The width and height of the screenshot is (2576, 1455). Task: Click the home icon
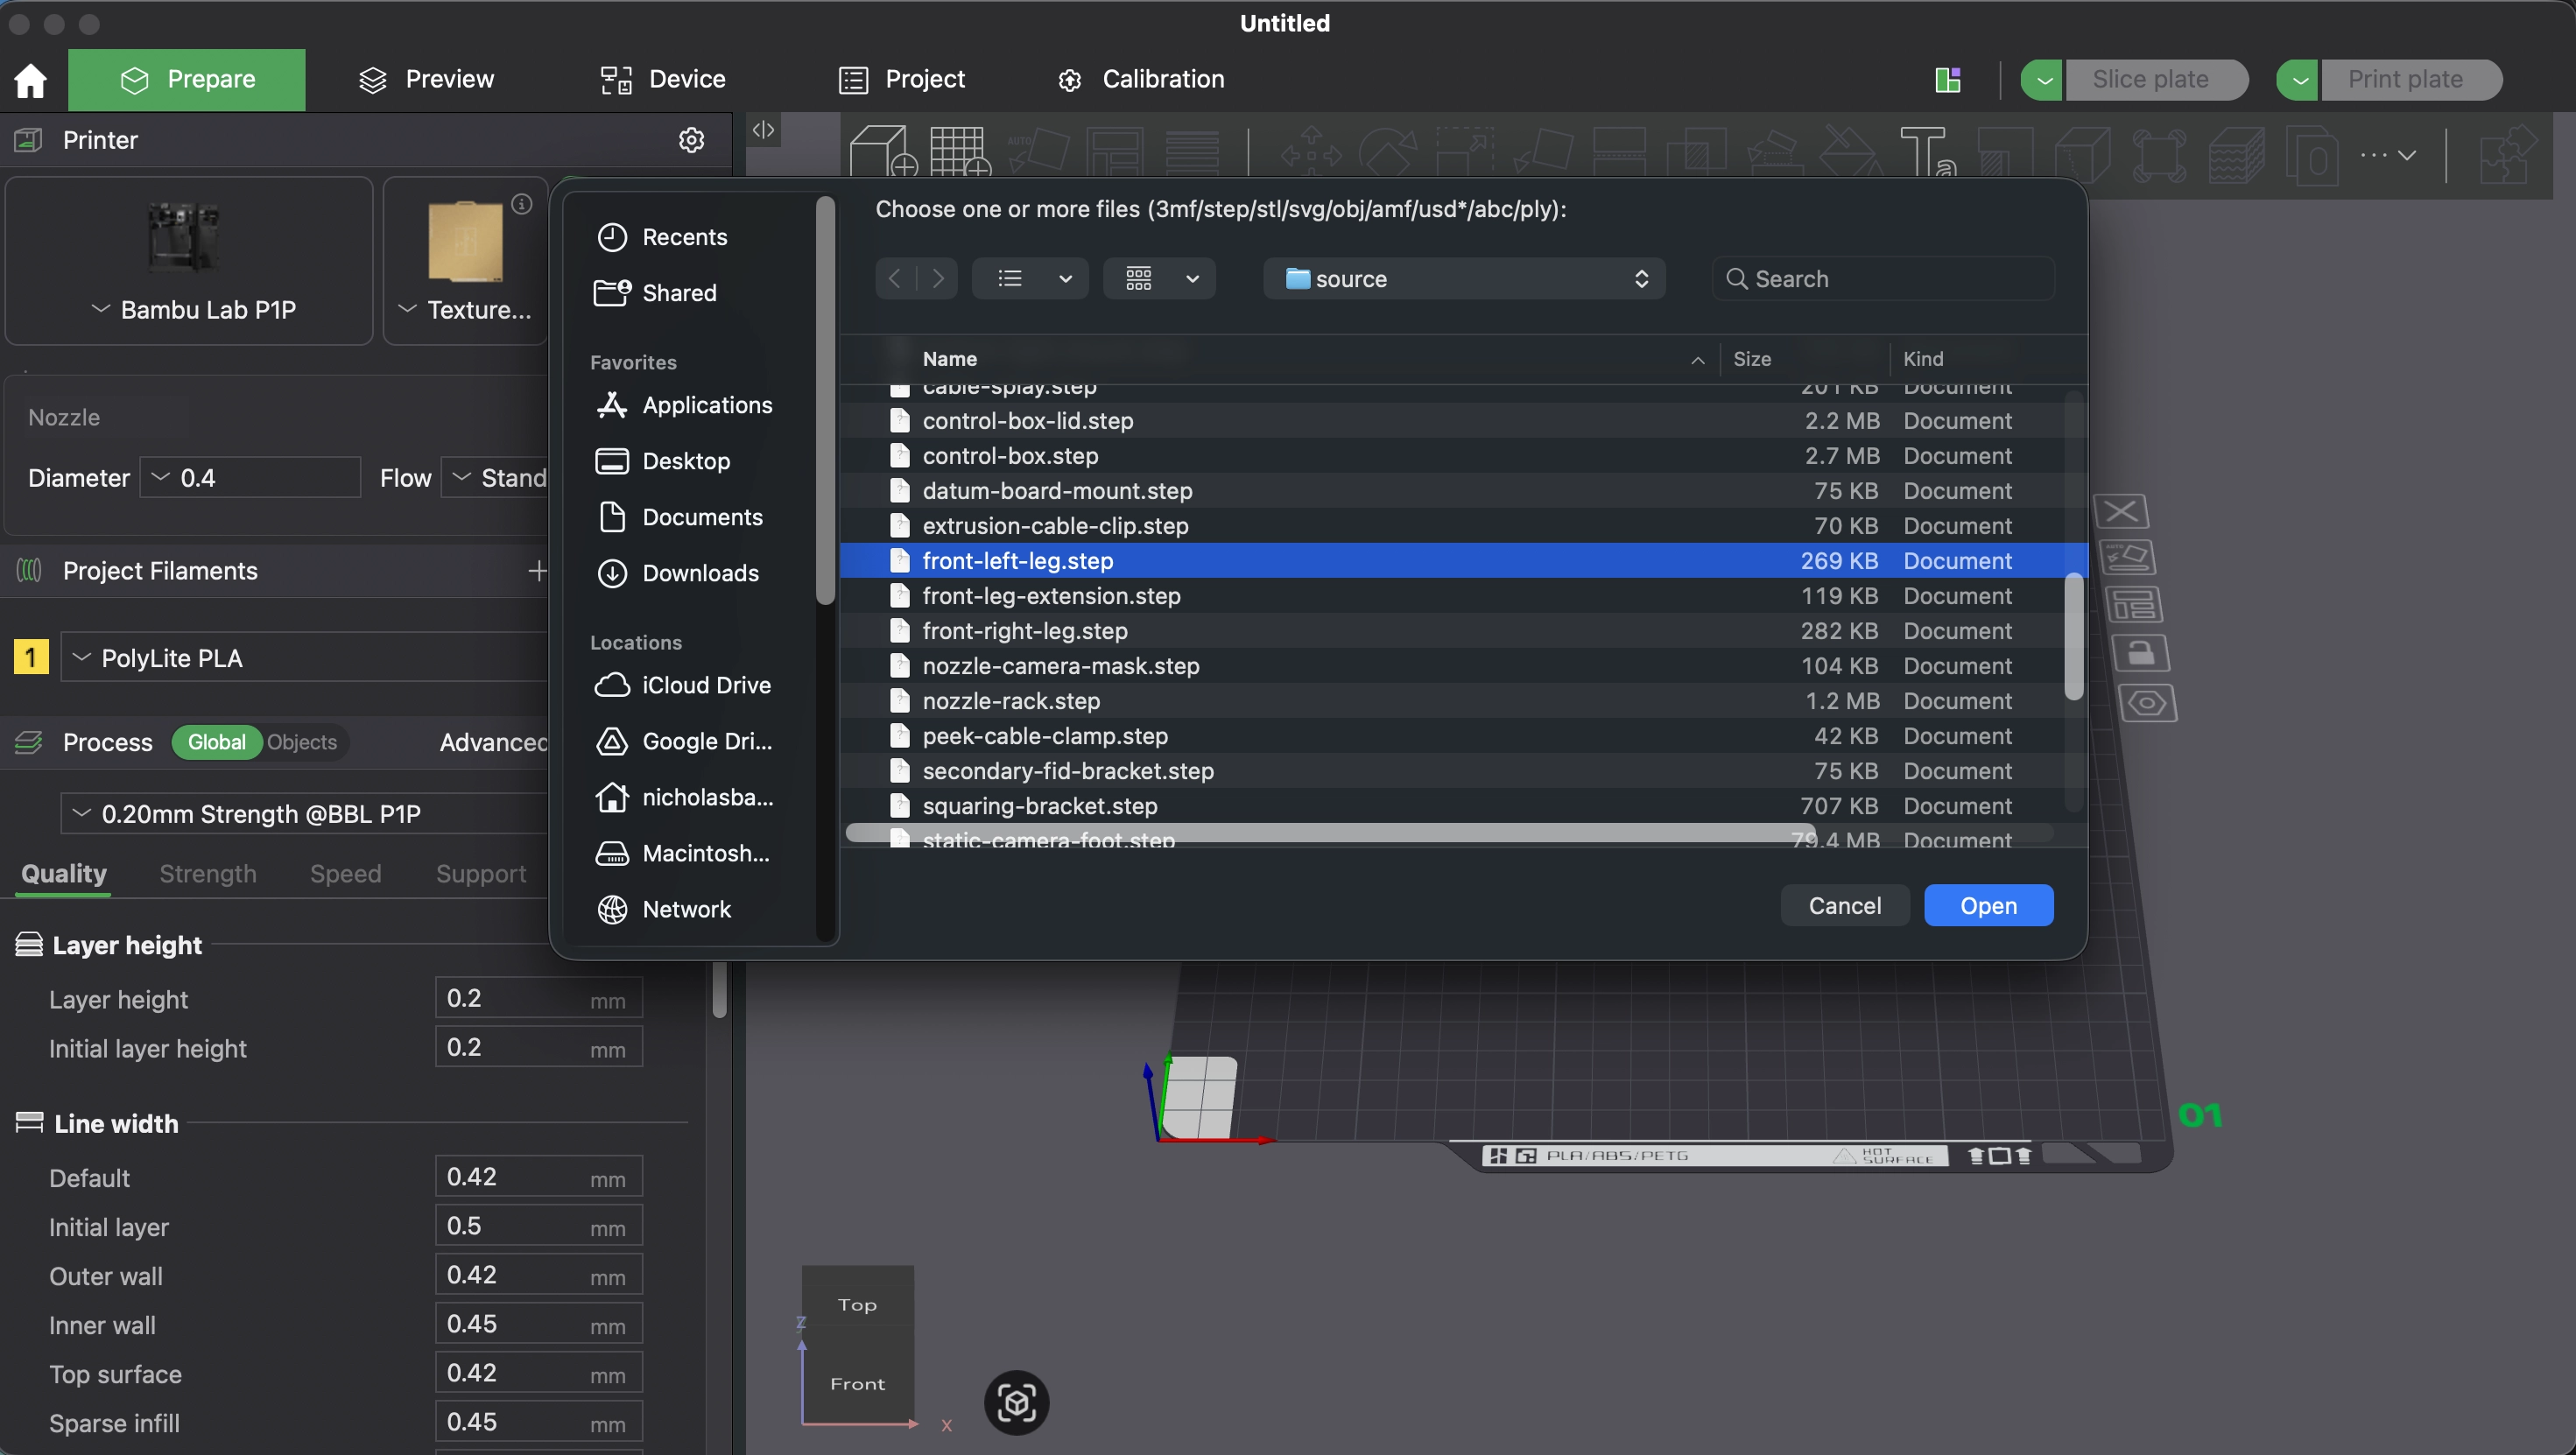point(31,80)
